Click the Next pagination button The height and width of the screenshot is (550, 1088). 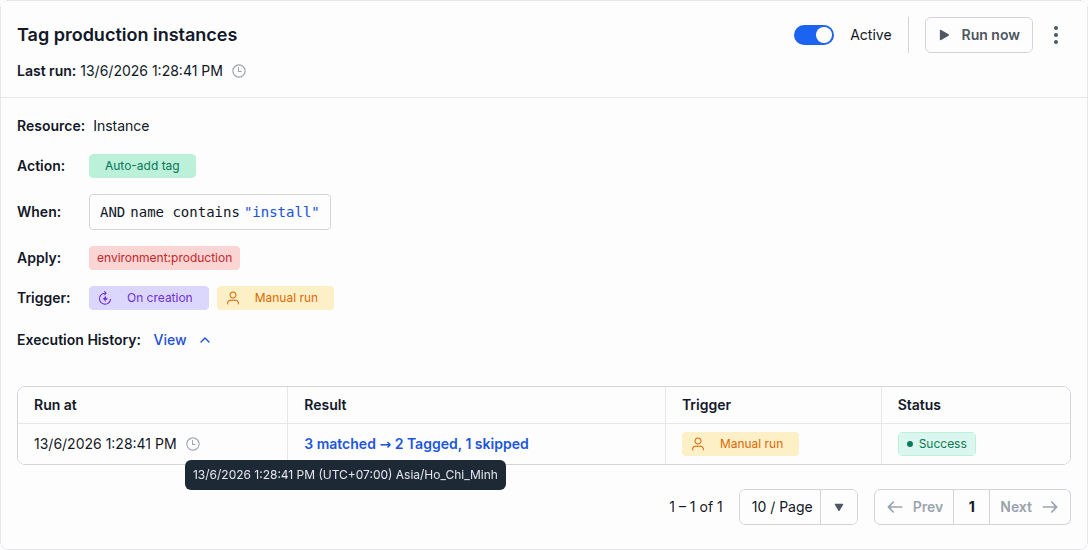point(1030,507)
